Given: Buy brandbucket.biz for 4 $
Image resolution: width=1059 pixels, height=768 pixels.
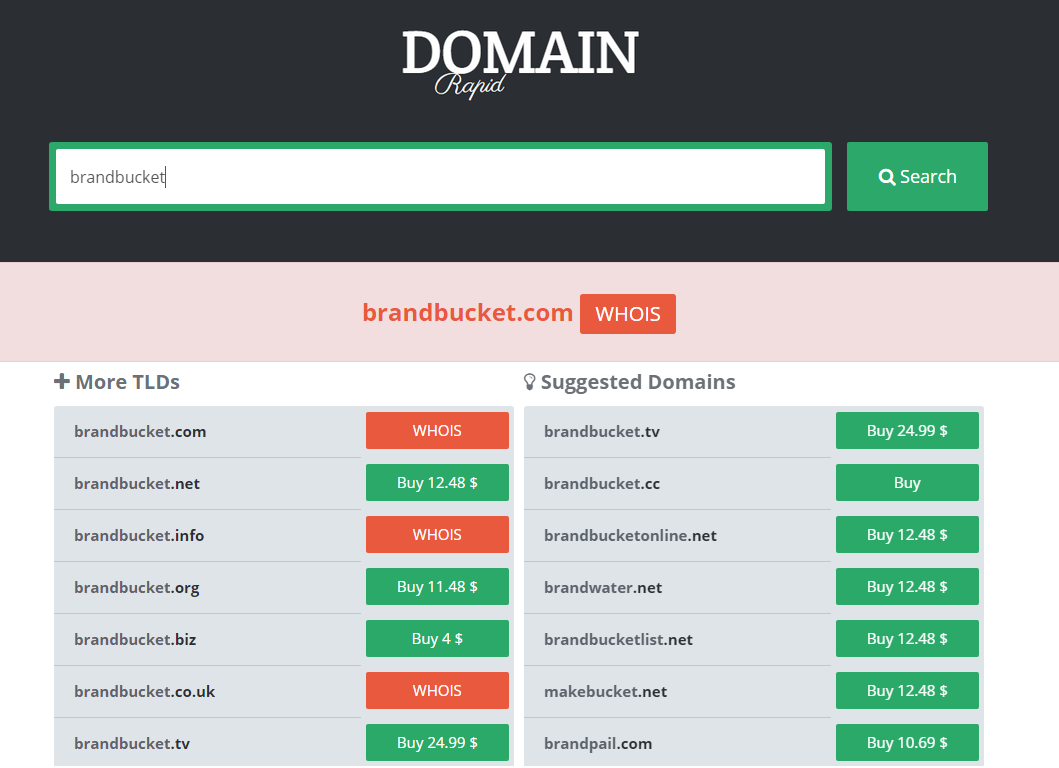Looking at the screenshot, I should coord(437,638).
